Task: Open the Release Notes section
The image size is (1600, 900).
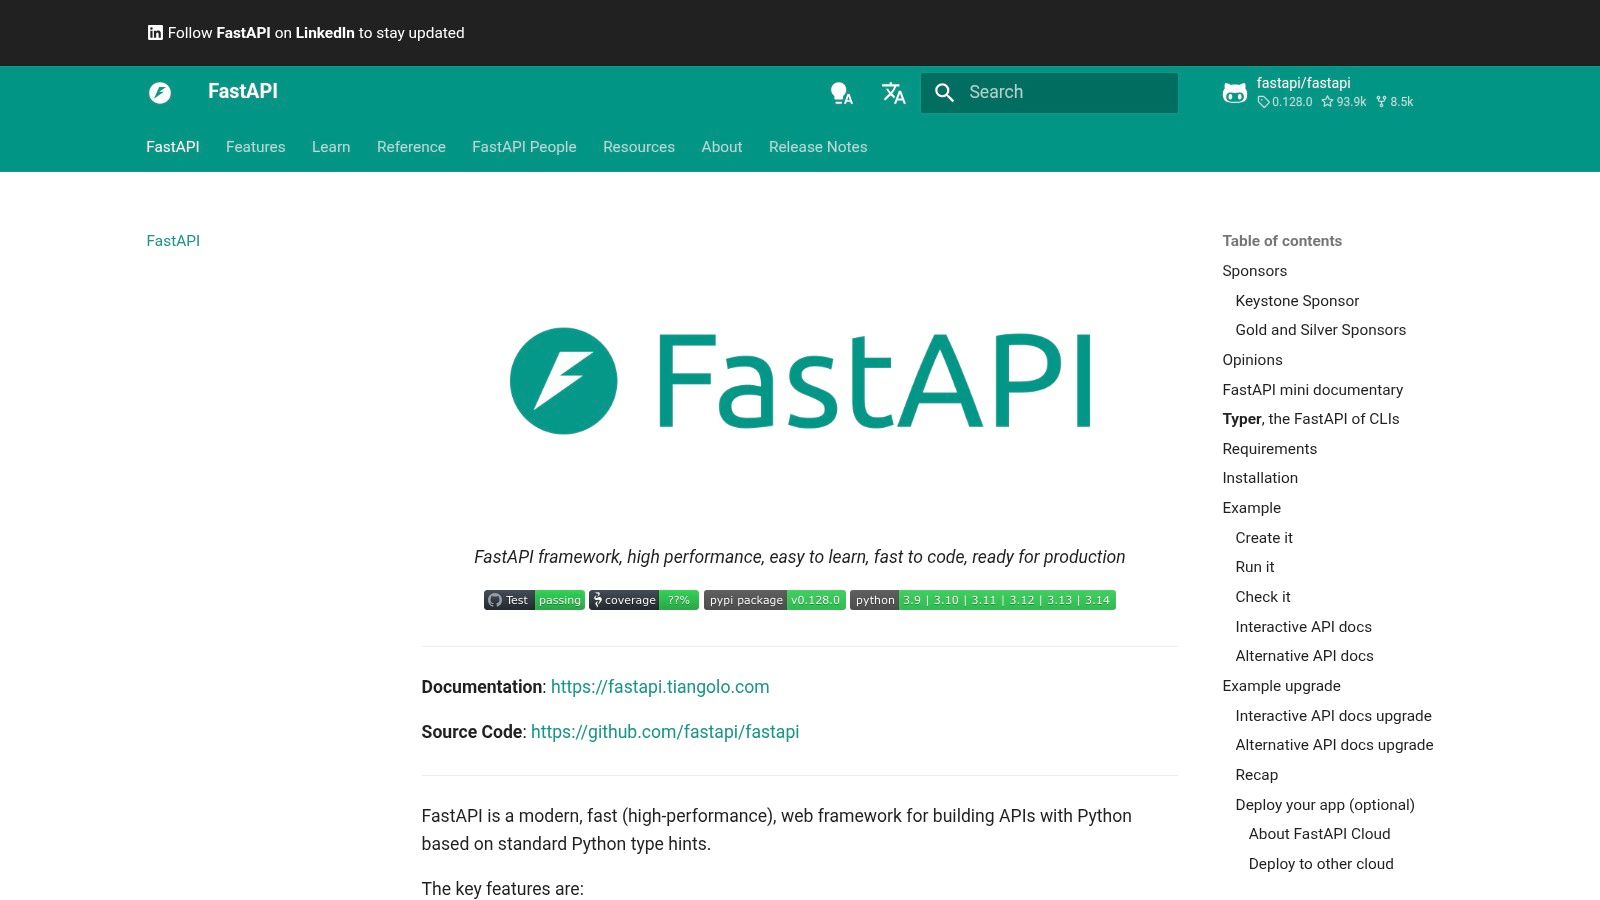Action: [x=817, y=147]
